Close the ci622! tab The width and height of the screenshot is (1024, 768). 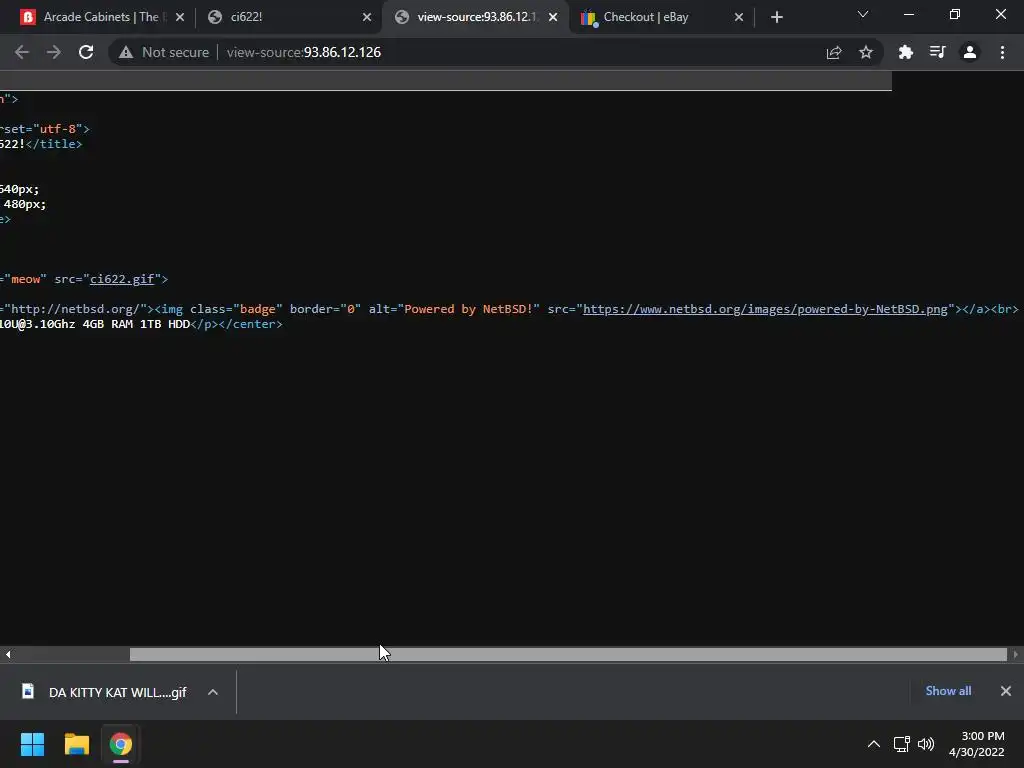(x=366, y=18)
